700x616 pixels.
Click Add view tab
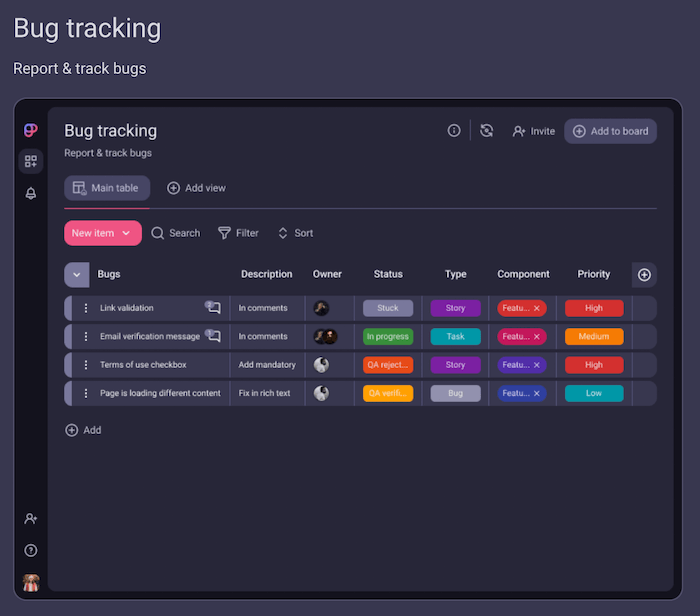point(196,188)
